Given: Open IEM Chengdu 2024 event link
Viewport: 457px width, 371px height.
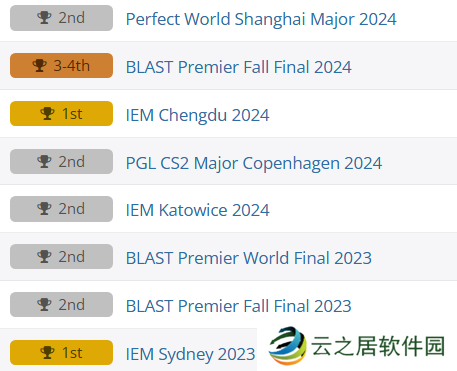Looking at the screenshot, I should pyautogui.click(x=197, y=115).
